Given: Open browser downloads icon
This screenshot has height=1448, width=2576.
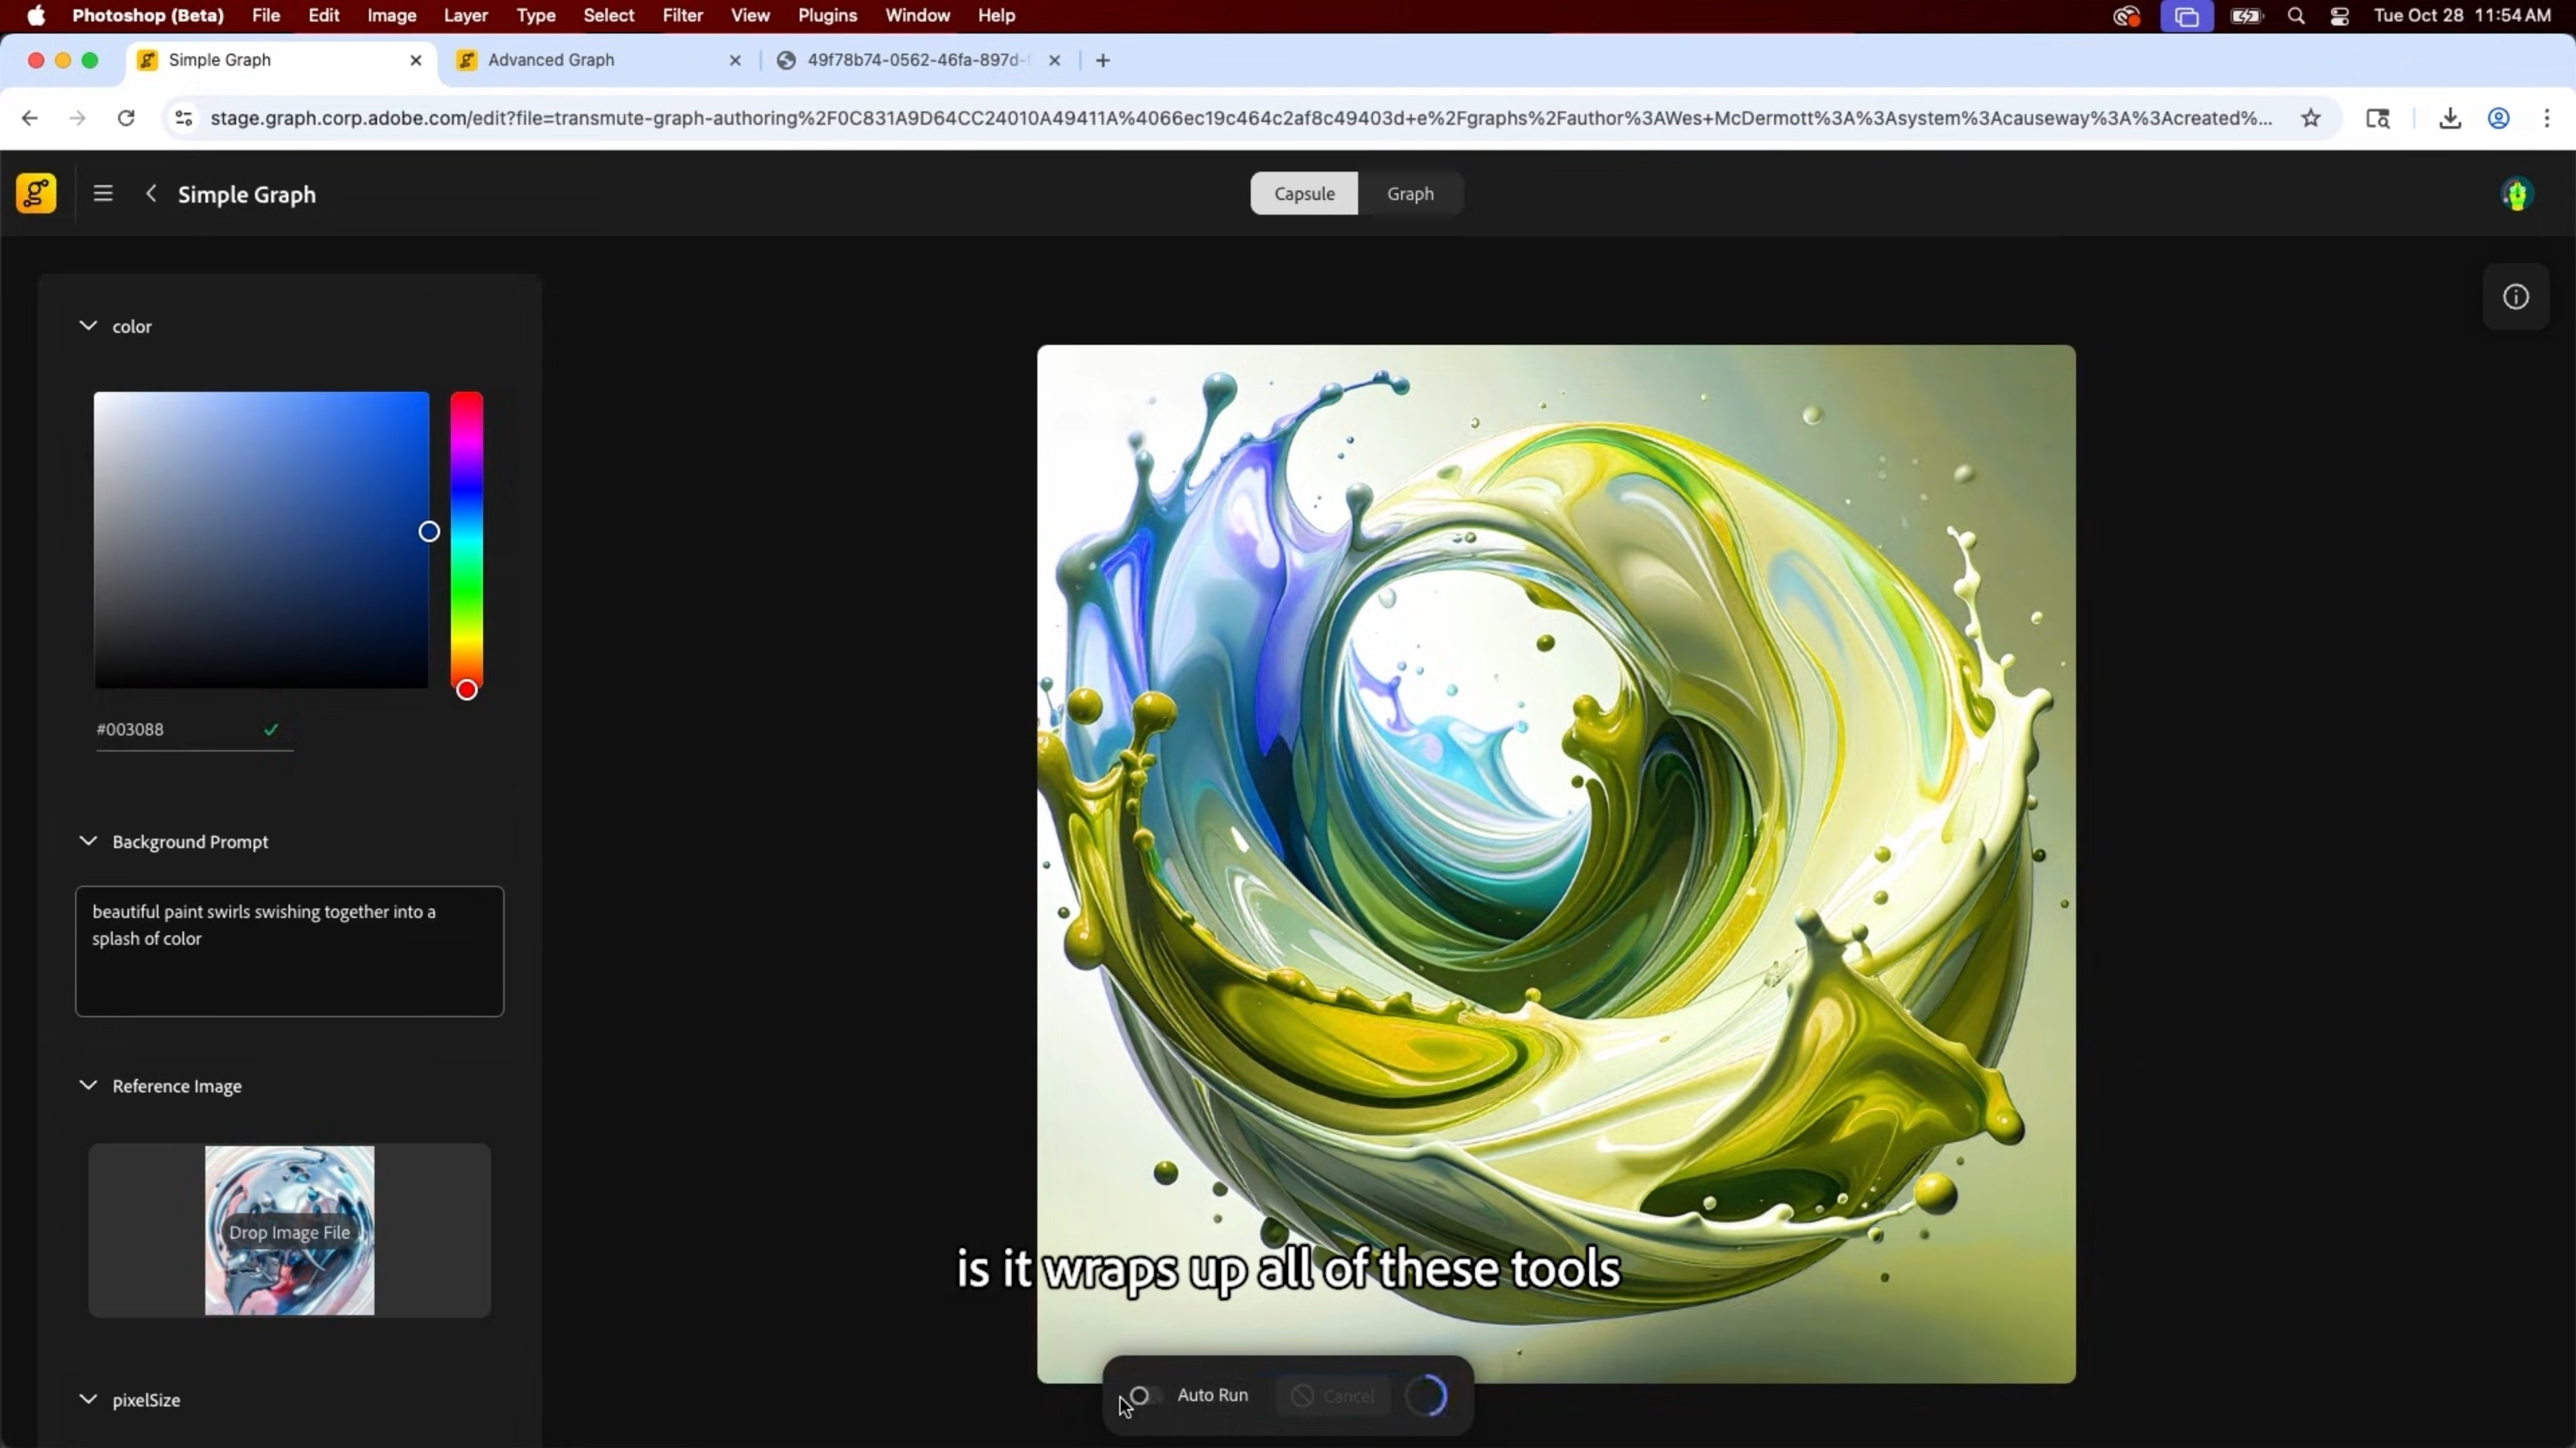Looking at the screenshot, I should coord(2449,118).
